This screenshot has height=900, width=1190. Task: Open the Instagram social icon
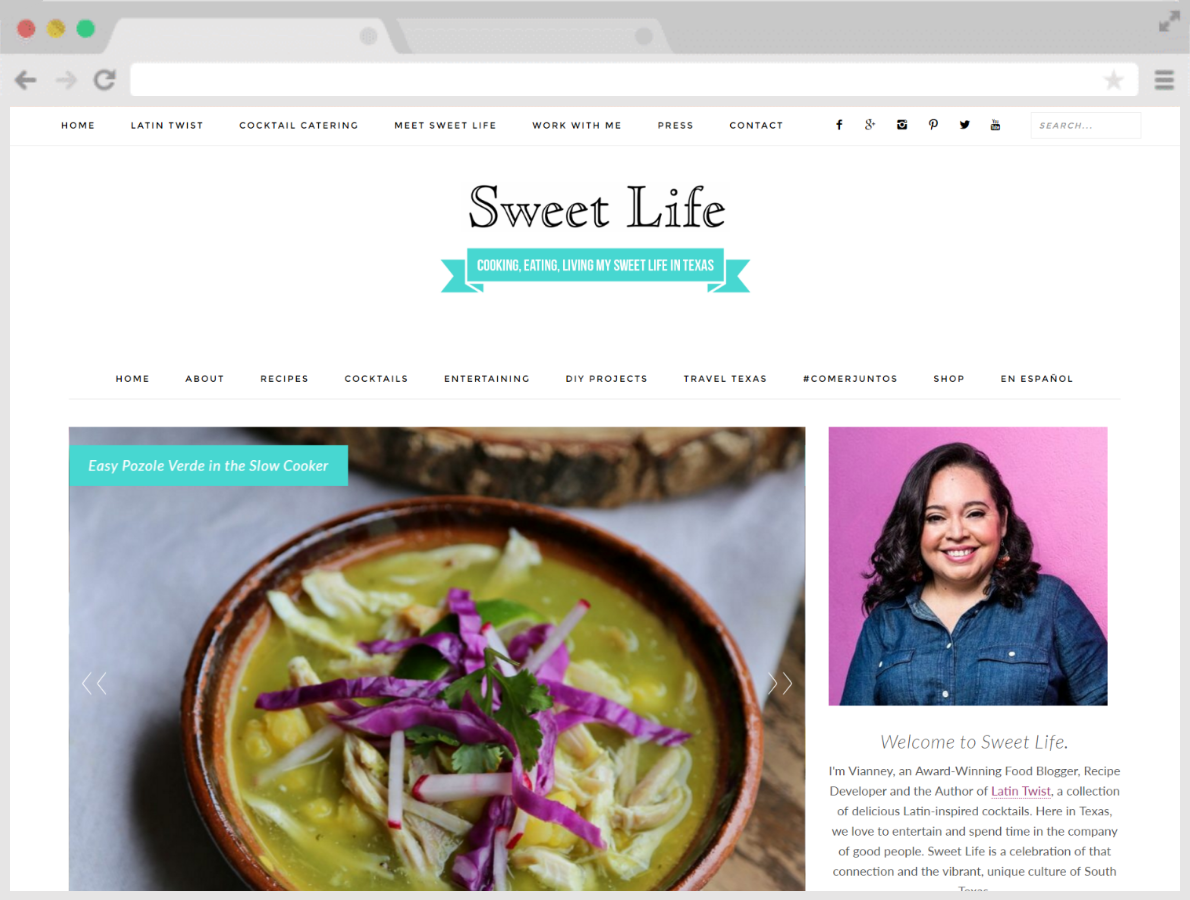tap(902, 125)
